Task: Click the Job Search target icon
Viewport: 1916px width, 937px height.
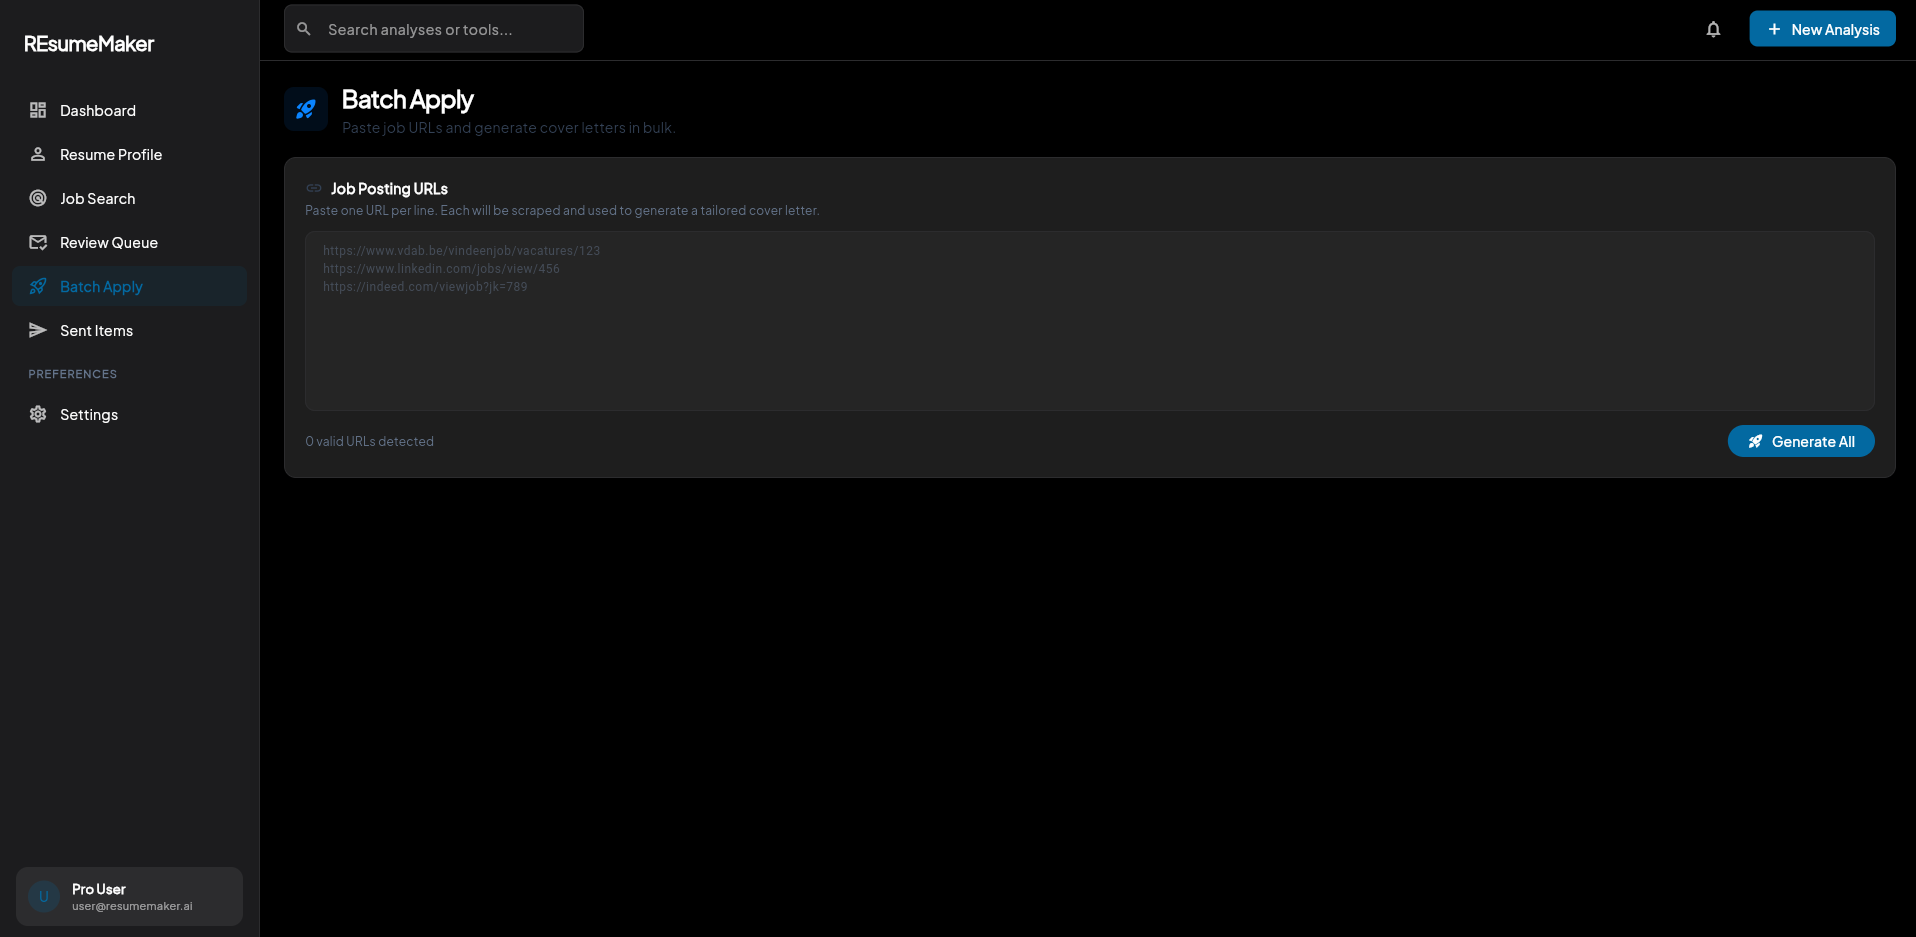Action: (x=38, y=198)
